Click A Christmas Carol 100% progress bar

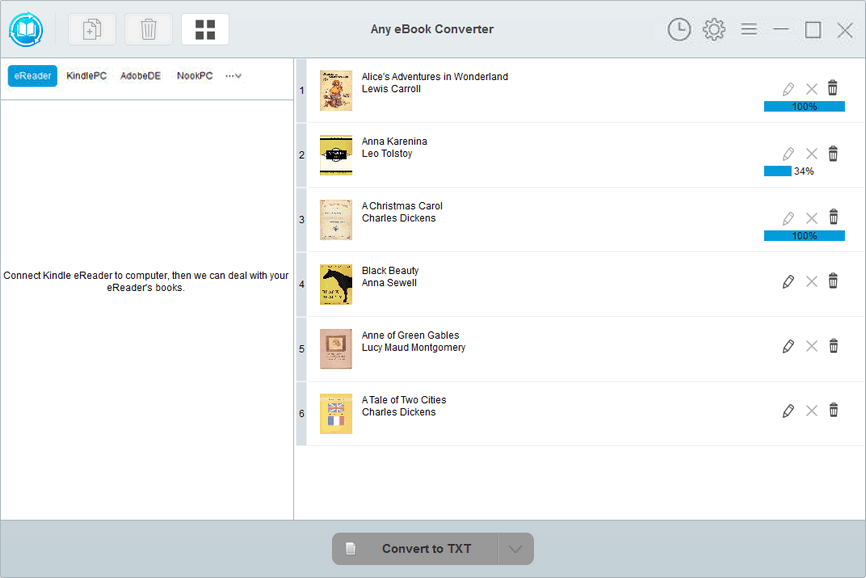pos(804,236)
